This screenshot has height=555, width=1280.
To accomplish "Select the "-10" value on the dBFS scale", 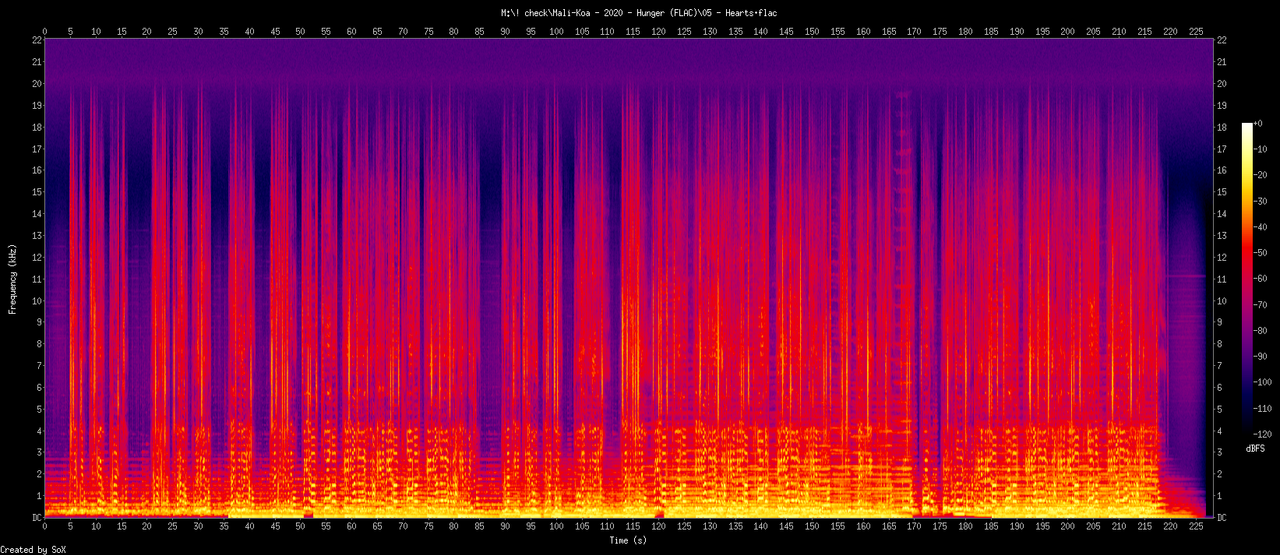I will [x=1262, y=149].
